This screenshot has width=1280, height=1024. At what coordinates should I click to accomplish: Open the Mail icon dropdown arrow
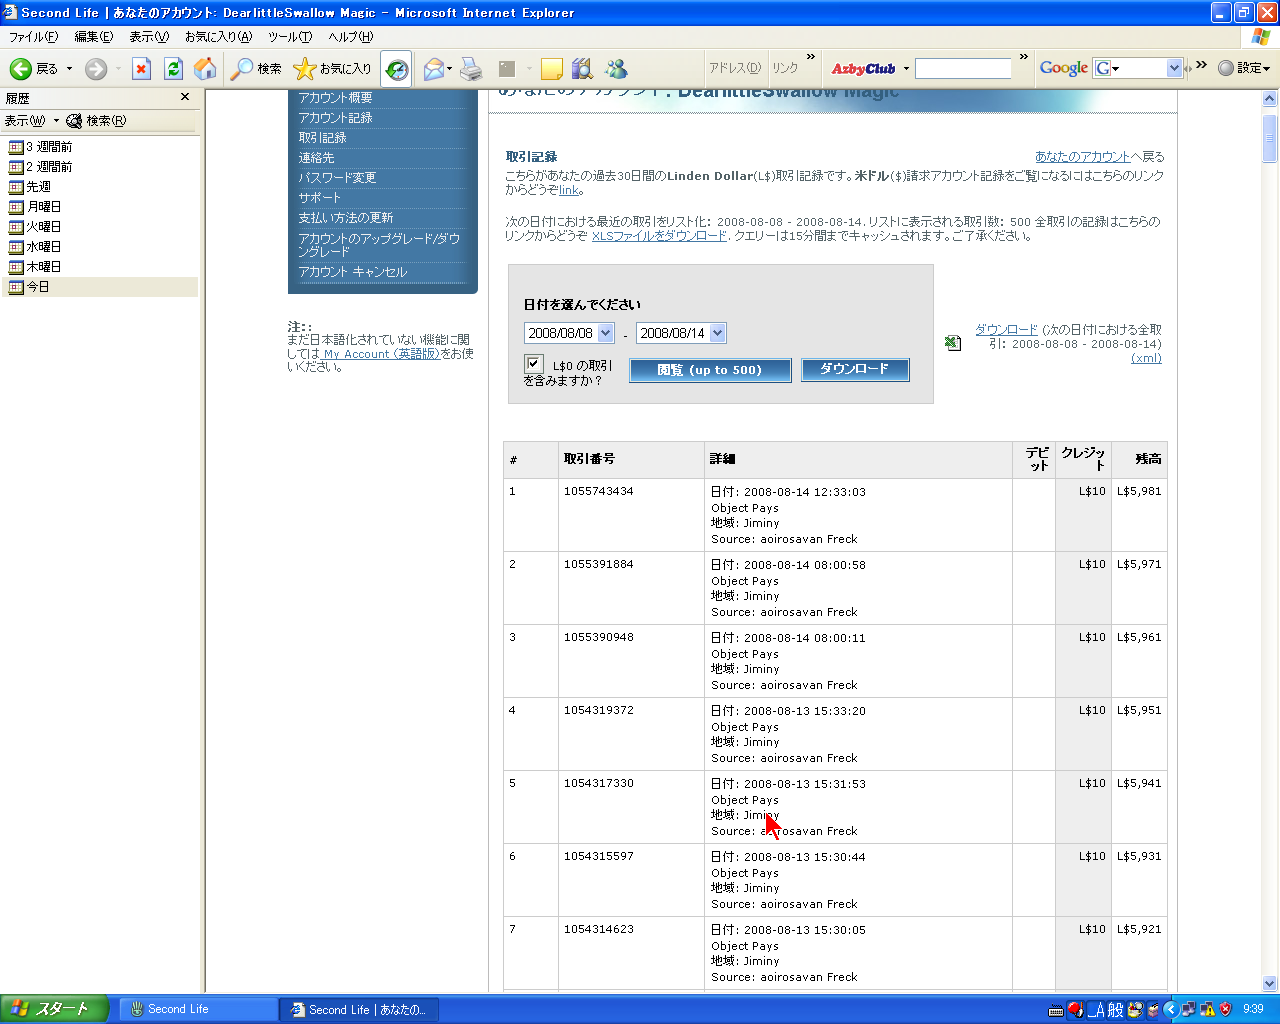[x=449, y=69]
